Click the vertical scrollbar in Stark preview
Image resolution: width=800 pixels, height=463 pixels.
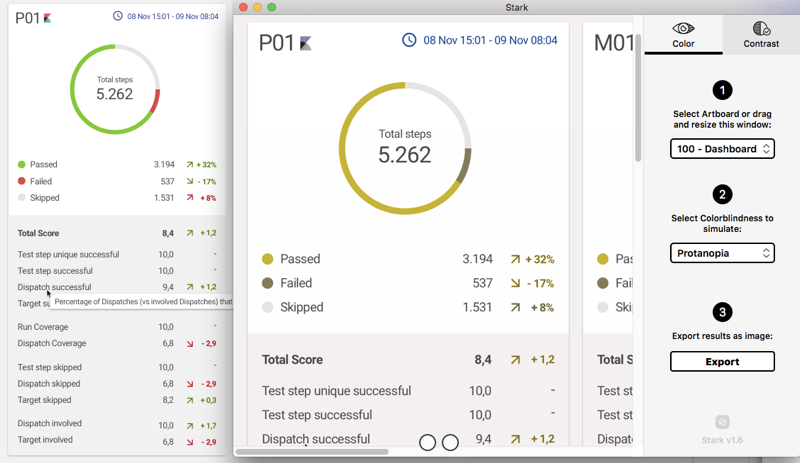[x=638, y=98]
